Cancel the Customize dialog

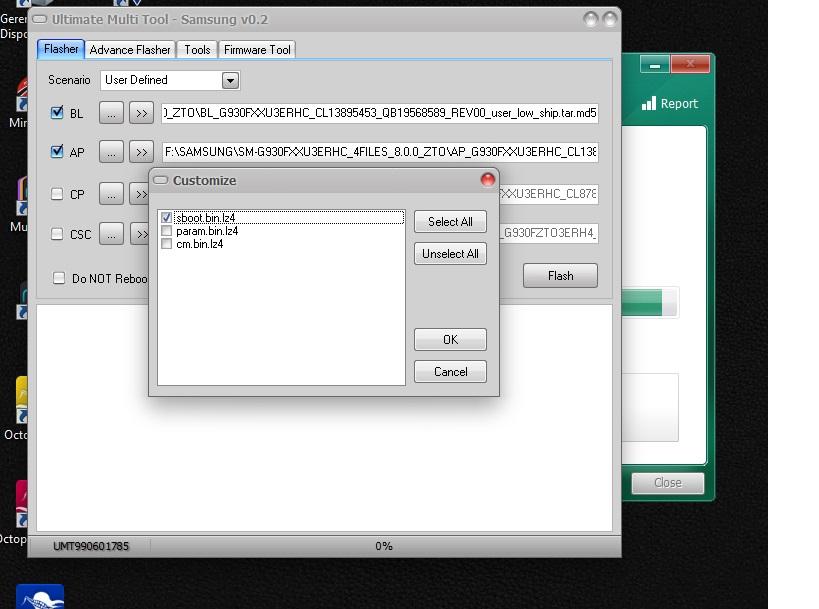[450, 371]
